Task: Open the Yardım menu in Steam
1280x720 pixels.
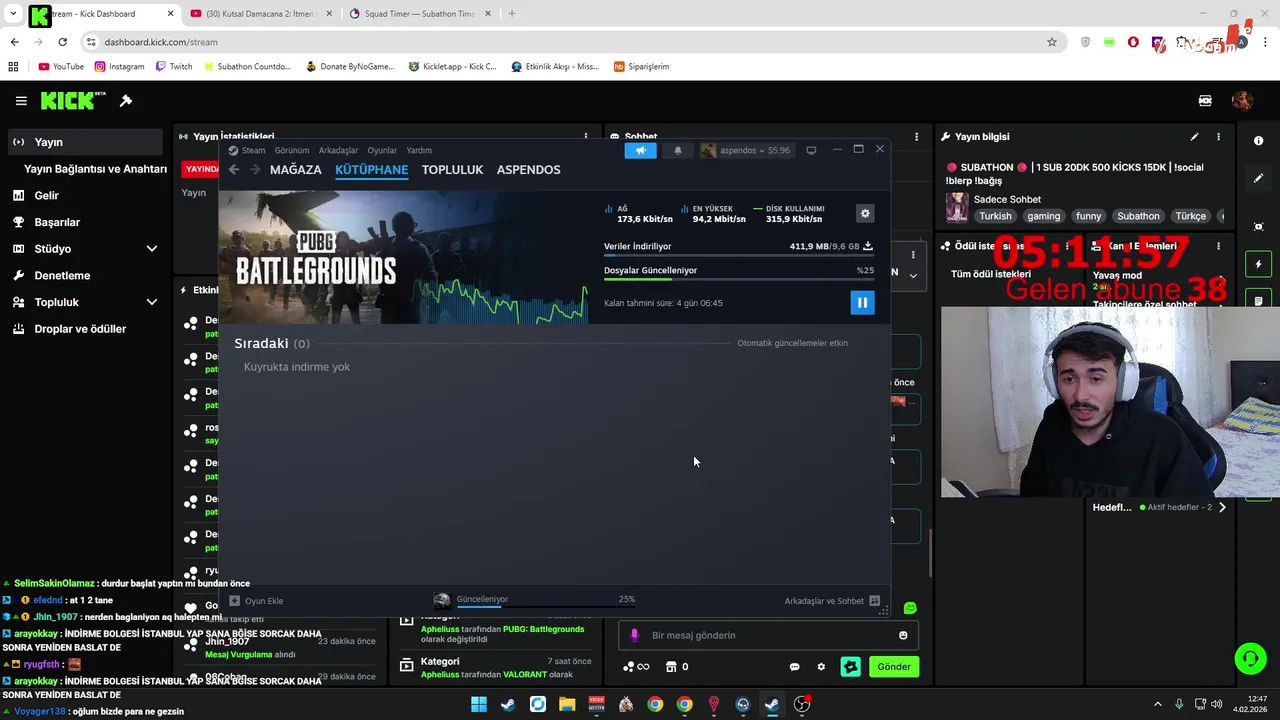Action: 419,150
